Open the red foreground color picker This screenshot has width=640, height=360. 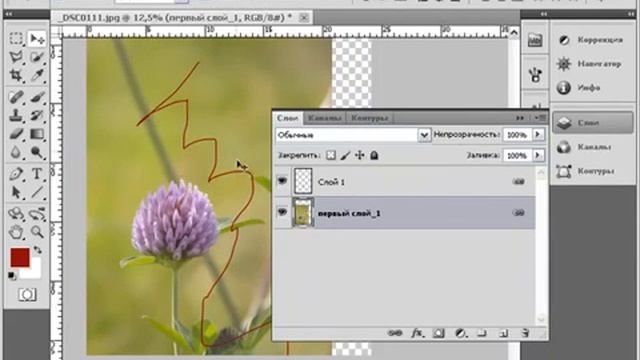20,257
